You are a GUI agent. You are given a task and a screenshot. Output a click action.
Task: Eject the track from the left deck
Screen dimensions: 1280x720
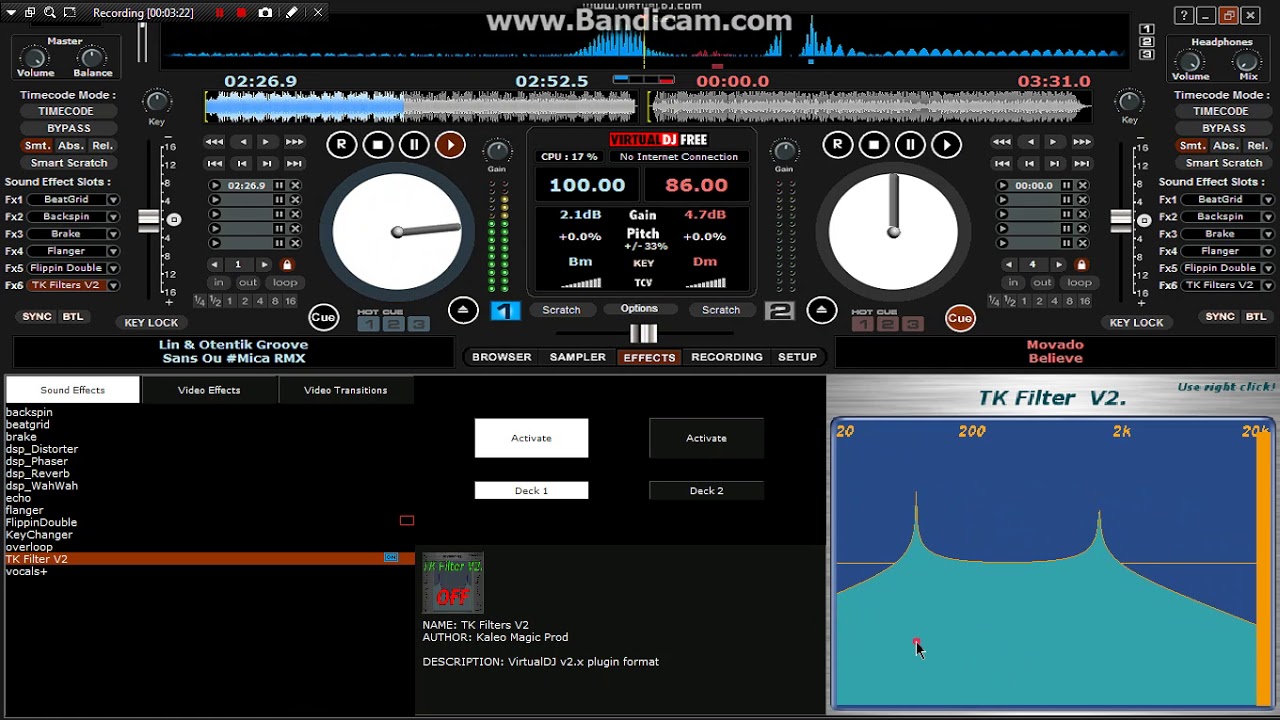(x=462, y=310)
